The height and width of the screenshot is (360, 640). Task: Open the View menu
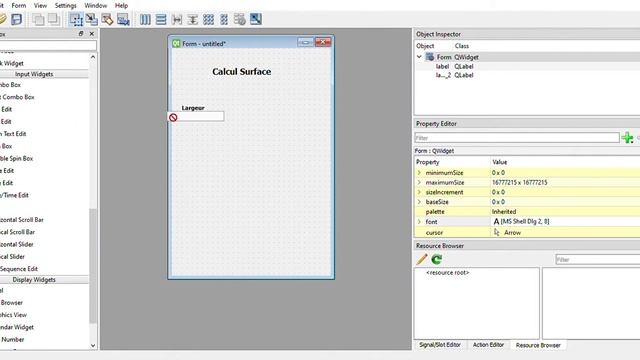tap(40, 5)
